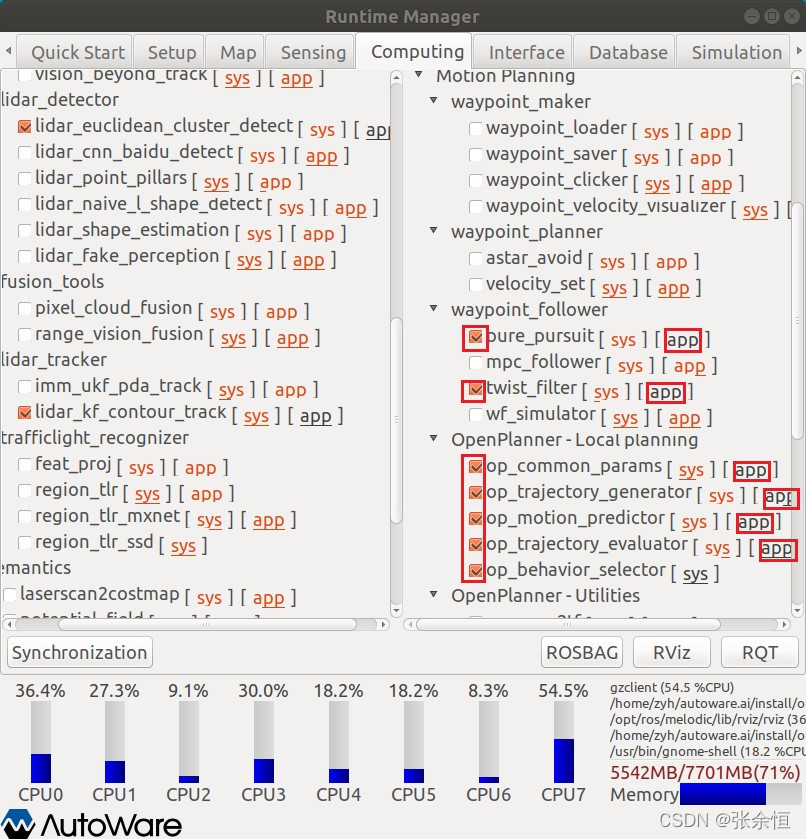Tick waypoint_loader checkbox

click(475, 129)
